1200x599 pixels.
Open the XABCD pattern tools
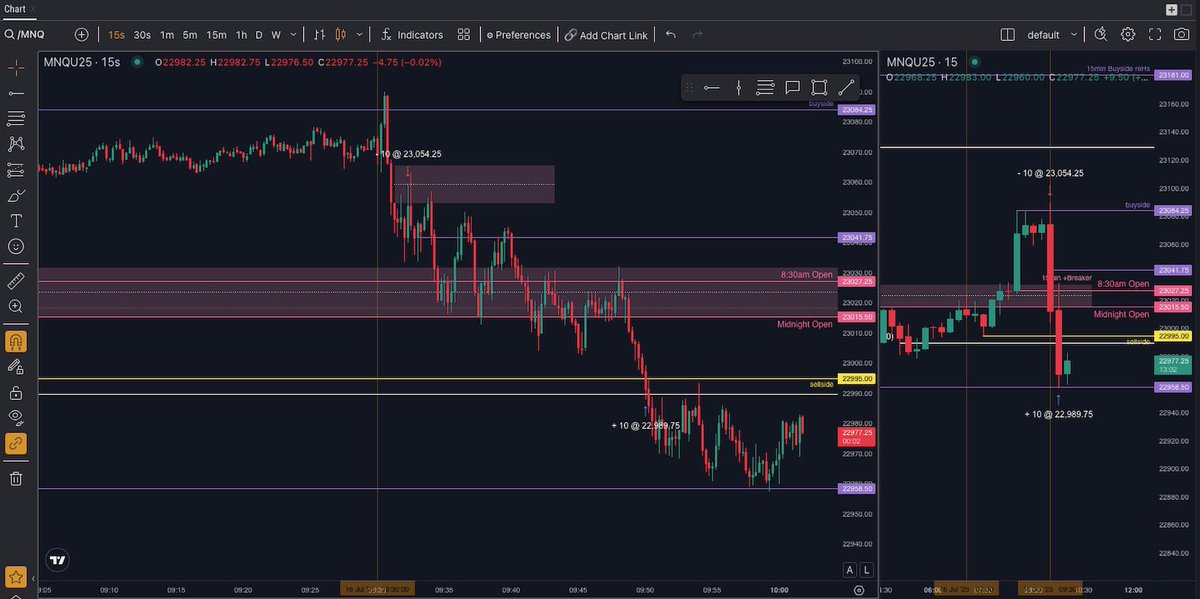click(16, 144)
